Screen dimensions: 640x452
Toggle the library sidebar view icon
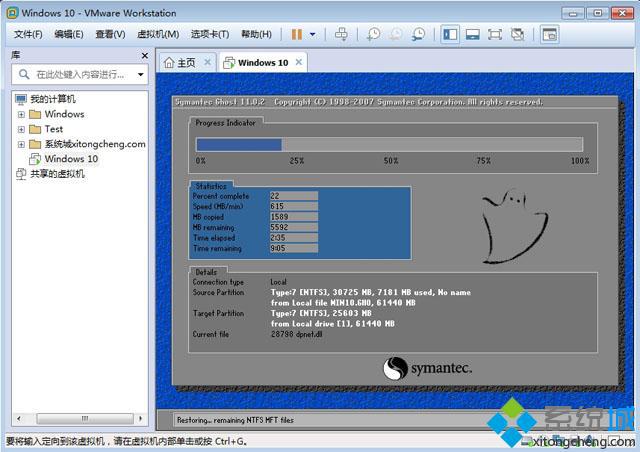450,34
